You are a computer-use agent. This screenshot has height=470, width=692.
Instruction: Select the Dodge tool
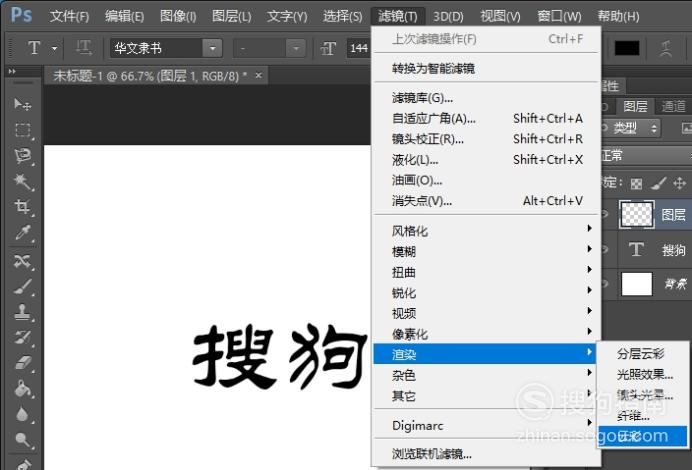(22, 440)
